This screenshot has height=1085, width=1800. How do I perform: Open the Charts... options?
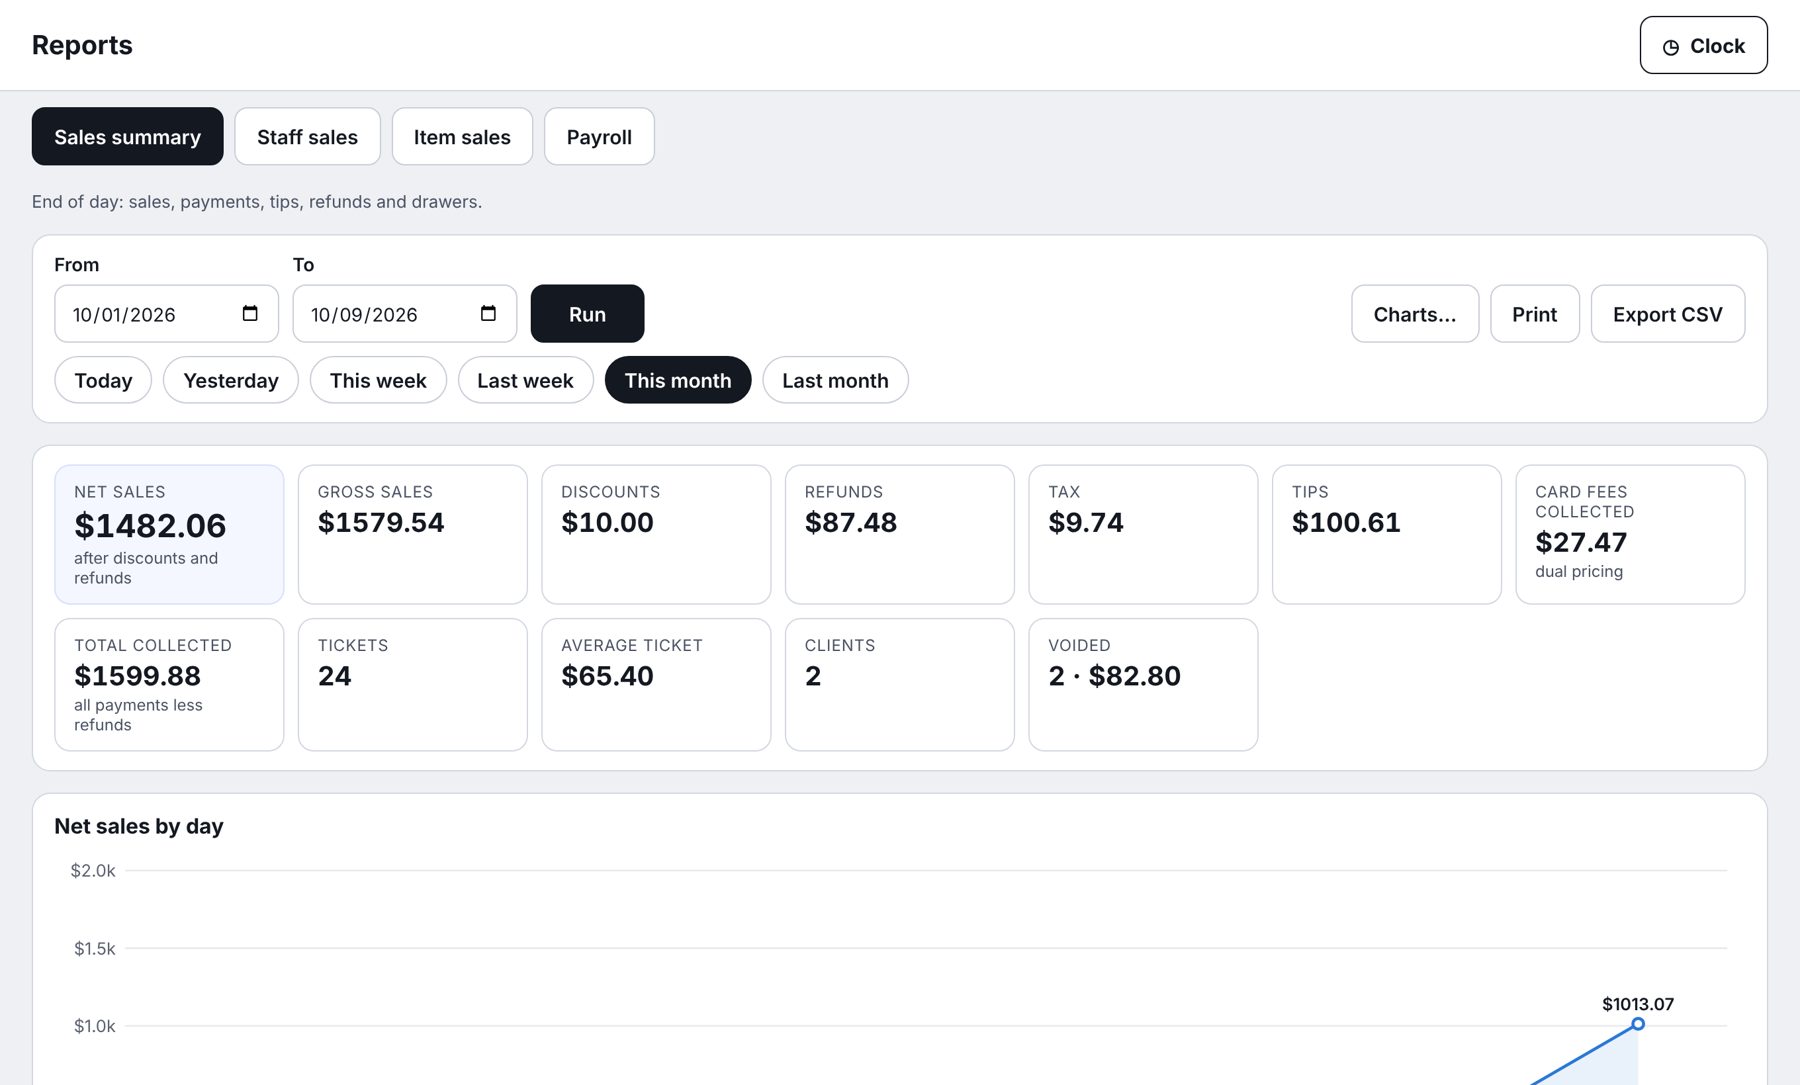1414,314
